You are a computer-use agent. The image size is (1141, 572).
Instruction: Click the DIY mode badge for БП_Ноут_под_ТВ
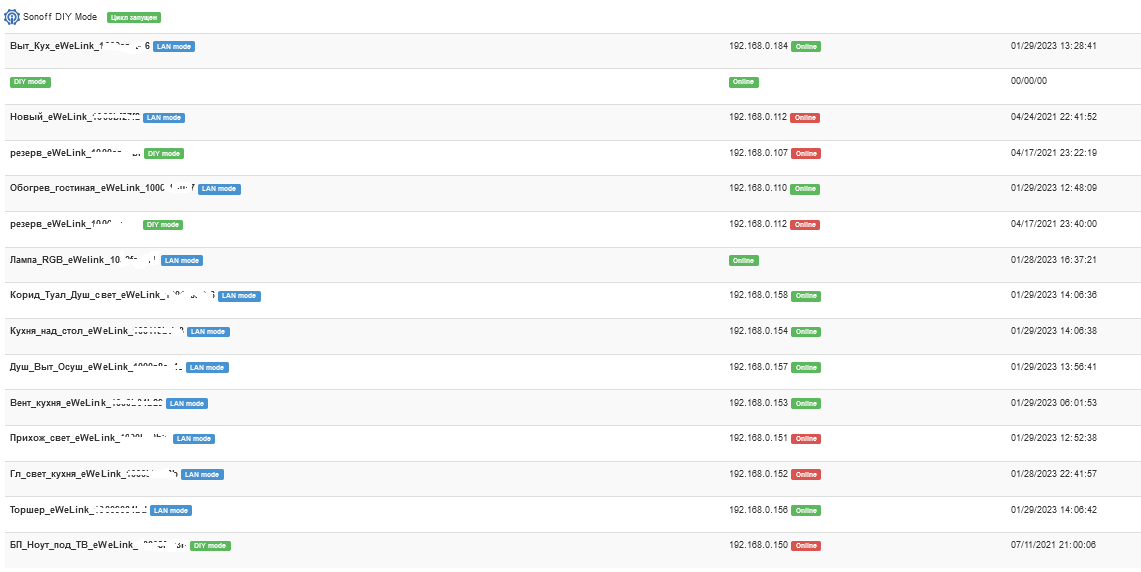pos(210,546)
